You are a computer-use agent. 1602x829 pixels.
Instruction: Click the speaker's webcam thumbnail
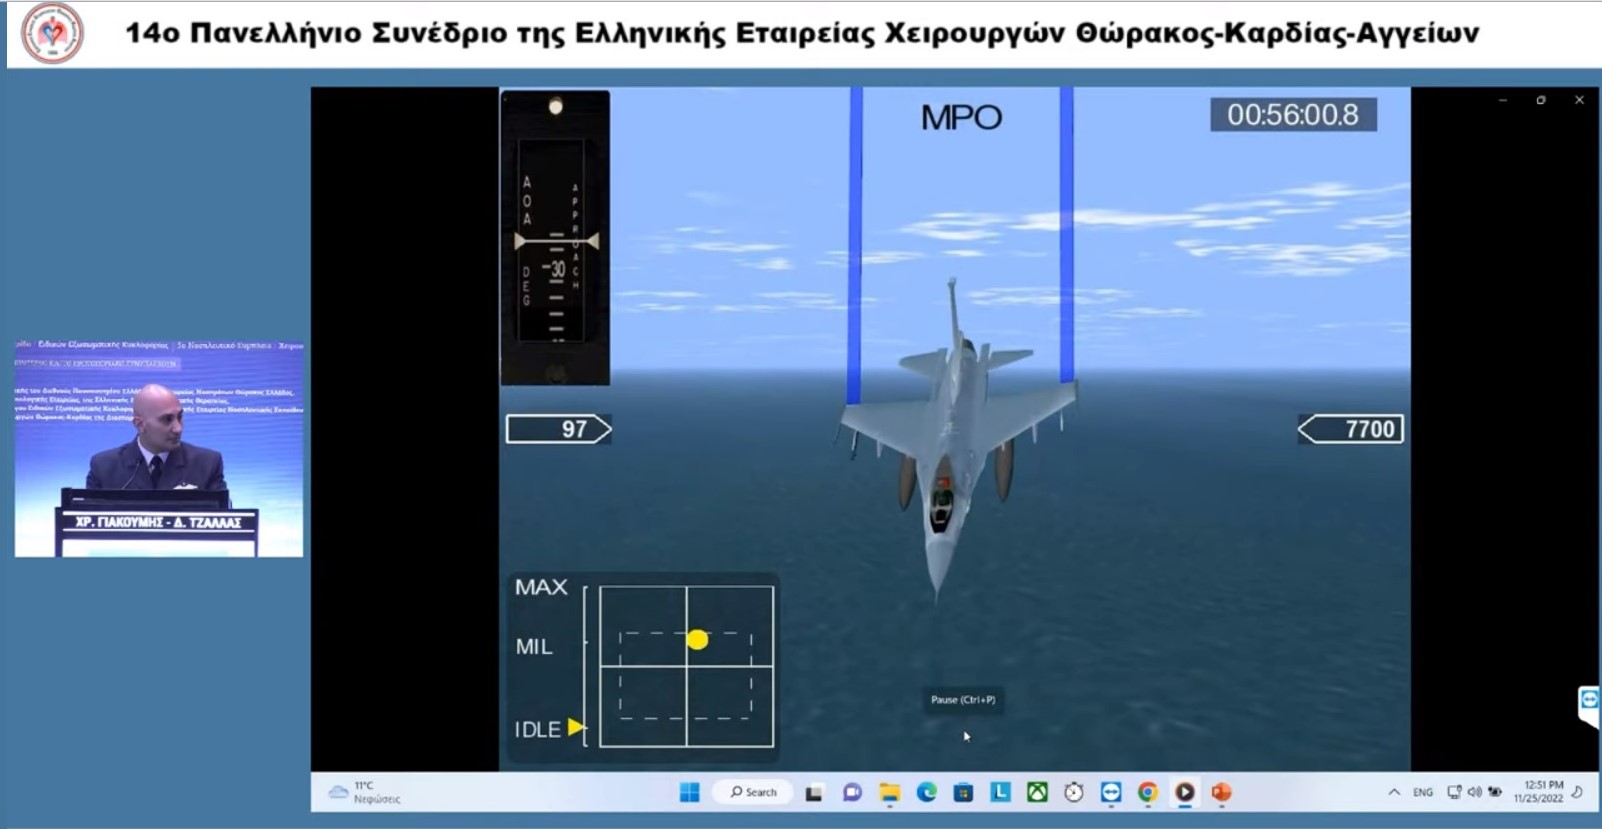pos(159,447)
